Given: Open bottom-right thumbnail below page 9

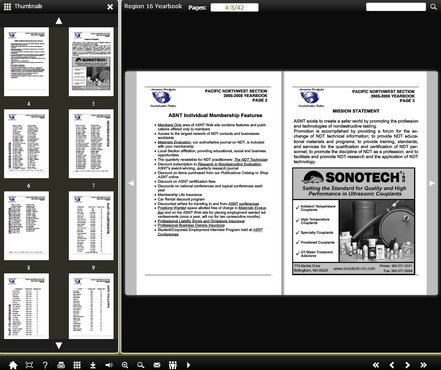Looking at the screenshot, I should (91, 306).
